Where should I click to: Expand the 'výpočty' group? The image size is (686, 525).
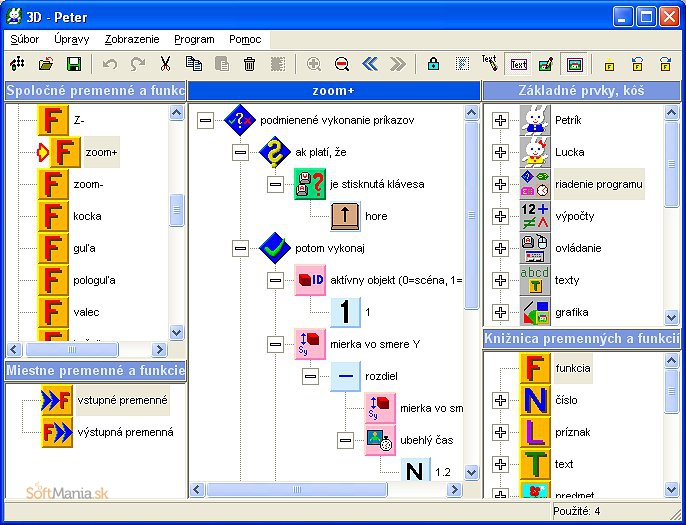tap(501, 216)
